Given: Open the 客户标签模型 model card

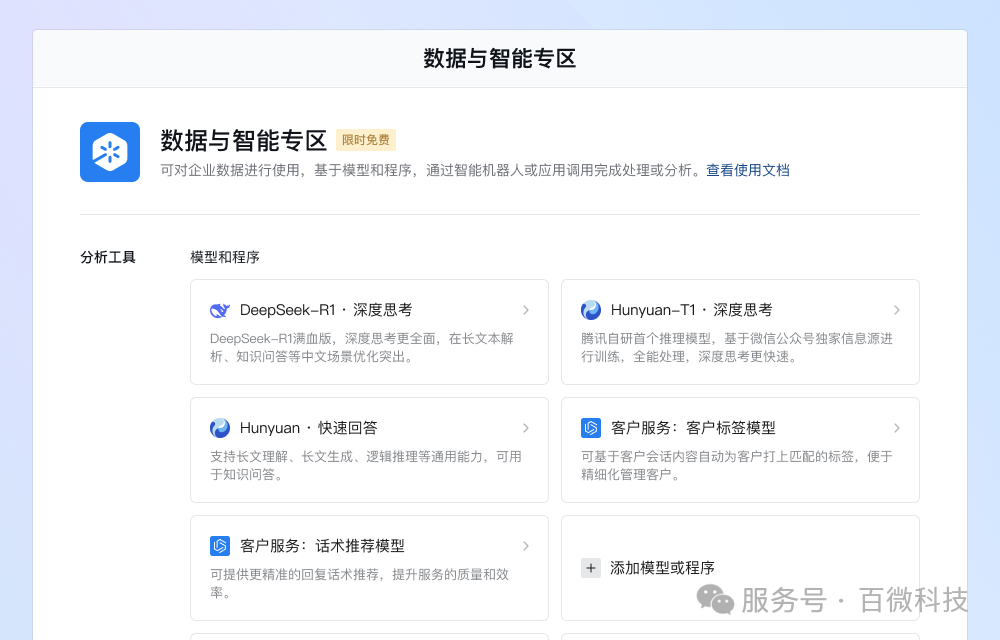Looking at the screenshot, I should (740, 450).
